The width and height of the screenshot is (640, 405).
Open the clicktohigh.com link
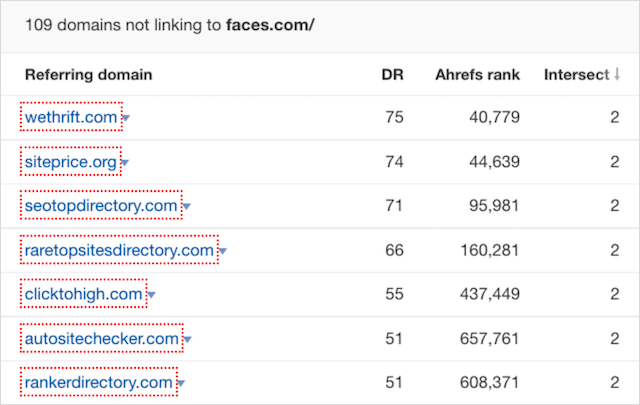pos(84,294)
